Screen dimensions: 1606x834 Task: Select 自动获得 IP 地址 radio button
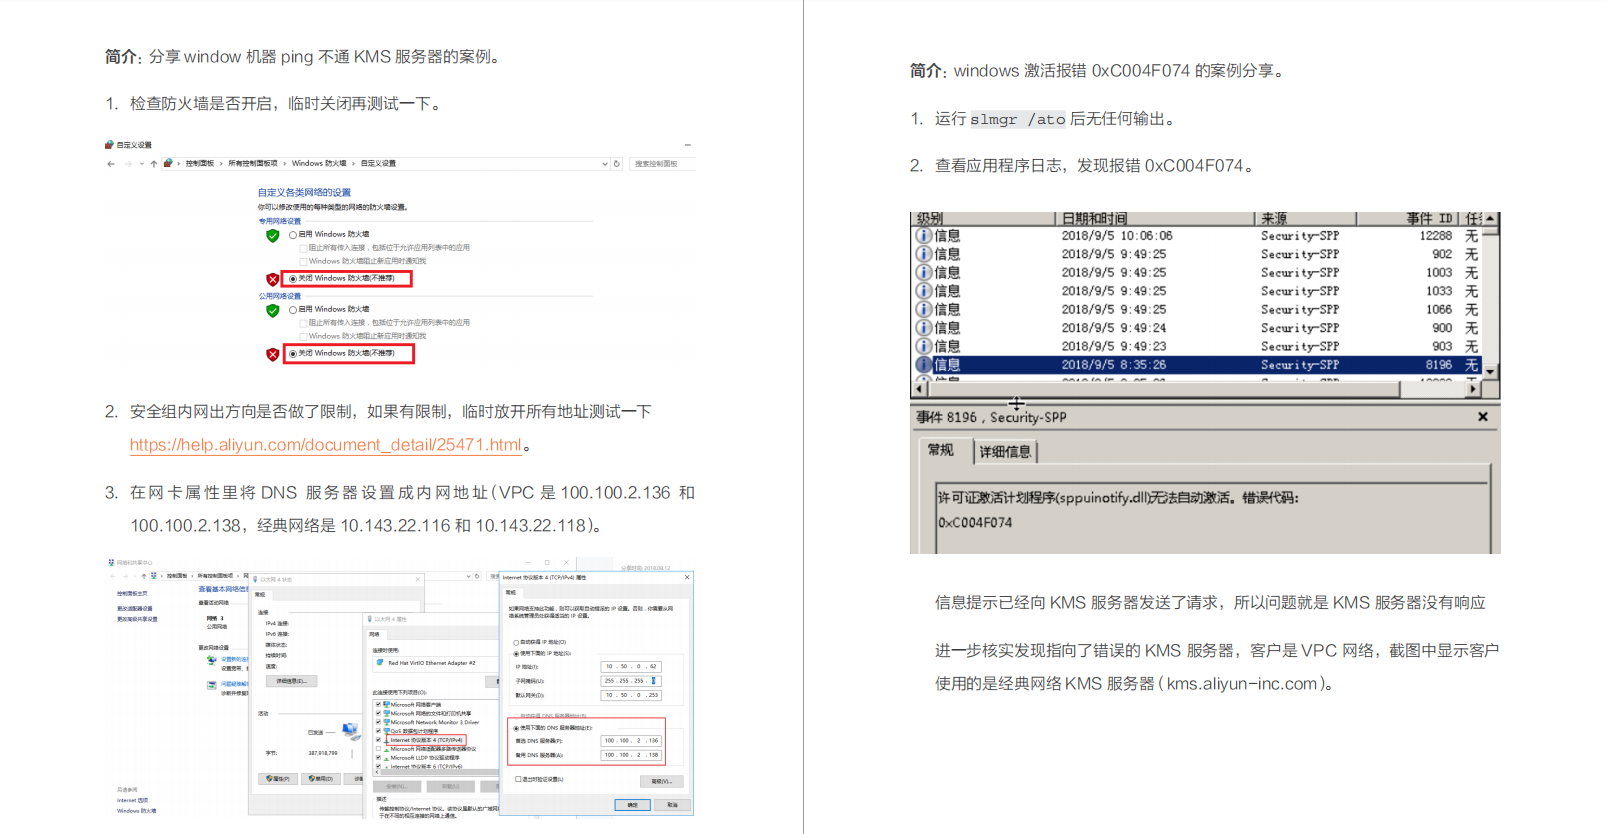tap(516, 642)
